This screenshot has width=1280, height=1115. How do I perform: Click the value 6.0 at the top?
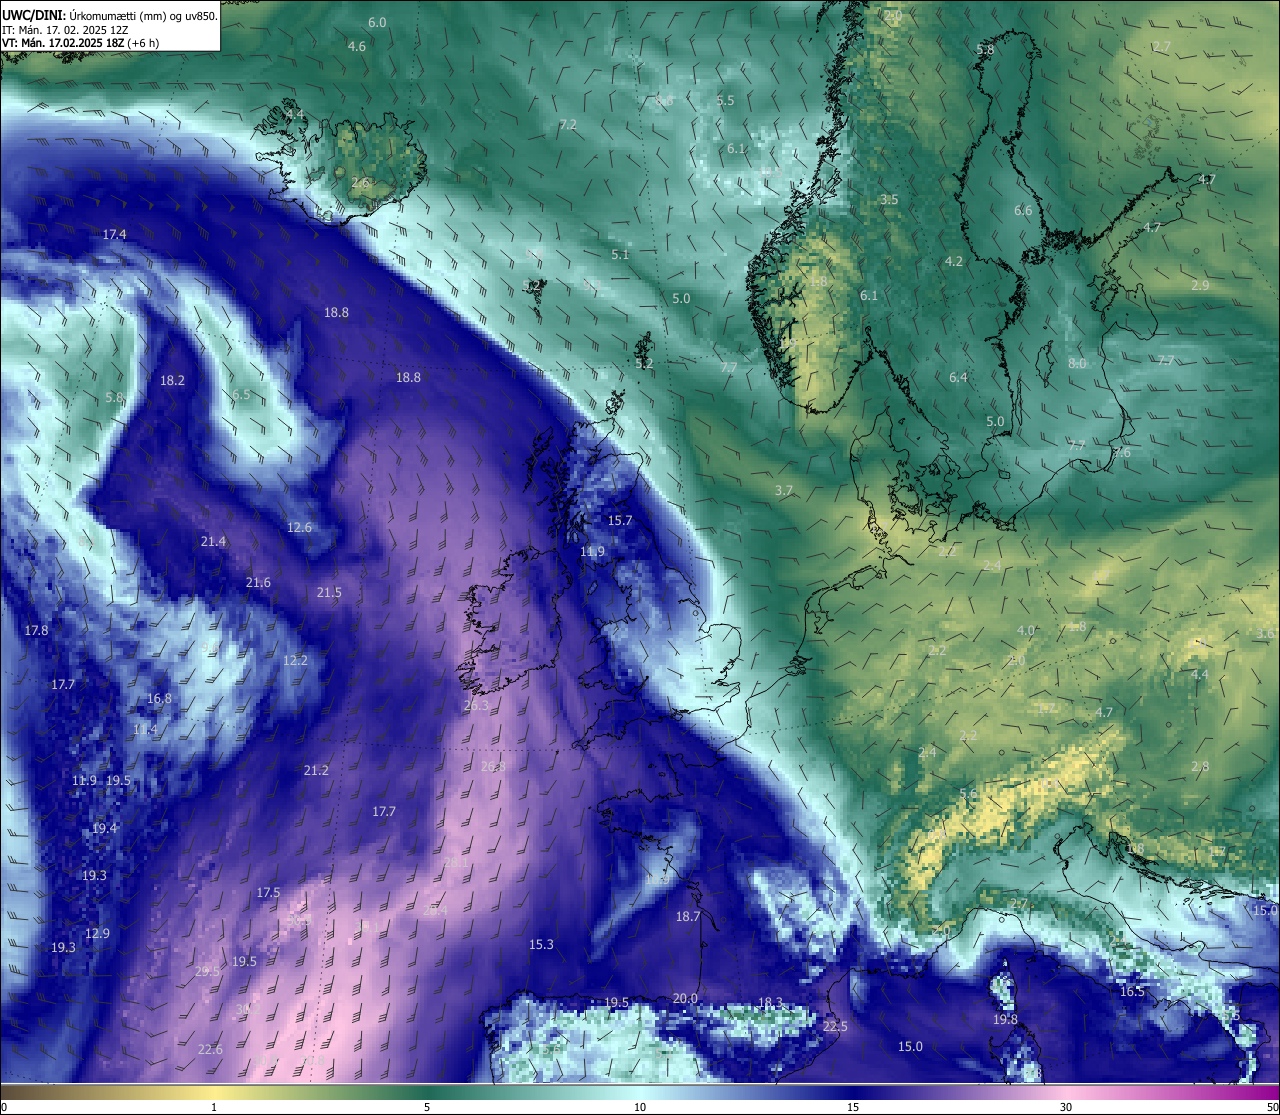(377, 23)
